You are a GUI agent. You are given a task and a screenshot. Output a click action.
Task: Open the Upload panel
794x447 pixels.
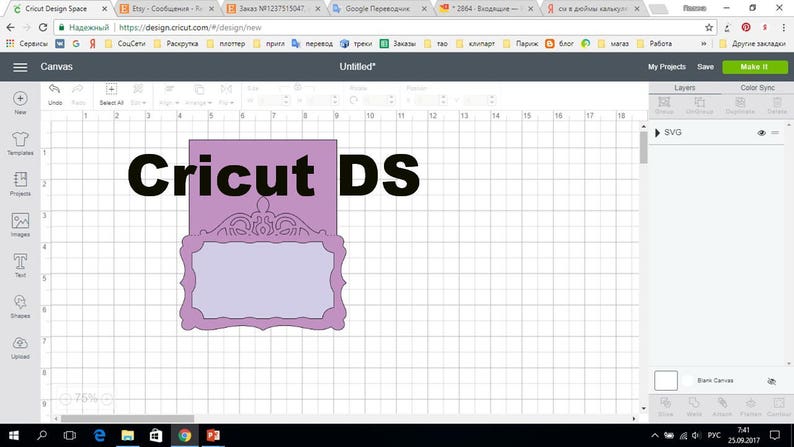pos(20,347)
